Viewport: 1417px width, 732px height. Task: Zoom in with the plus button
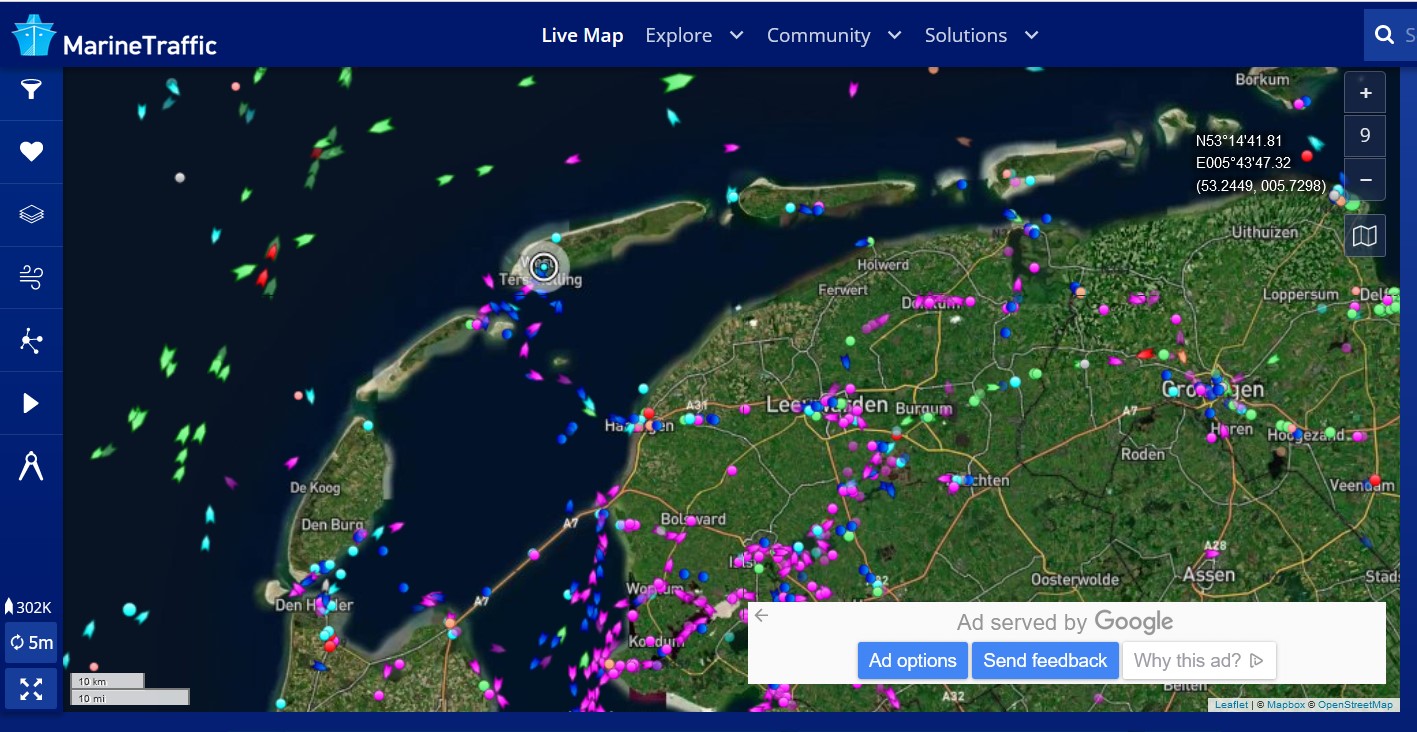(x=1365, y=93)
